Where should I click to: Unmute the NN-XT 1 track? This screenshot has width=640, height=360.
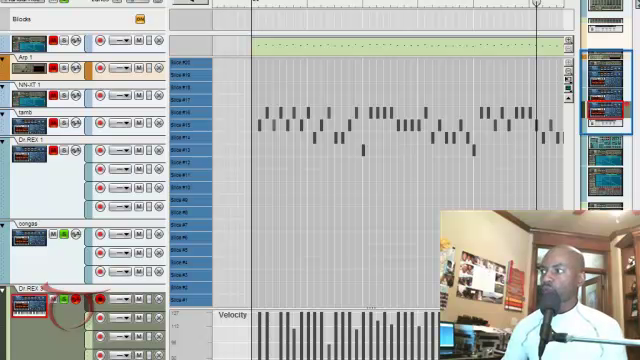click(x=53, y=96)
